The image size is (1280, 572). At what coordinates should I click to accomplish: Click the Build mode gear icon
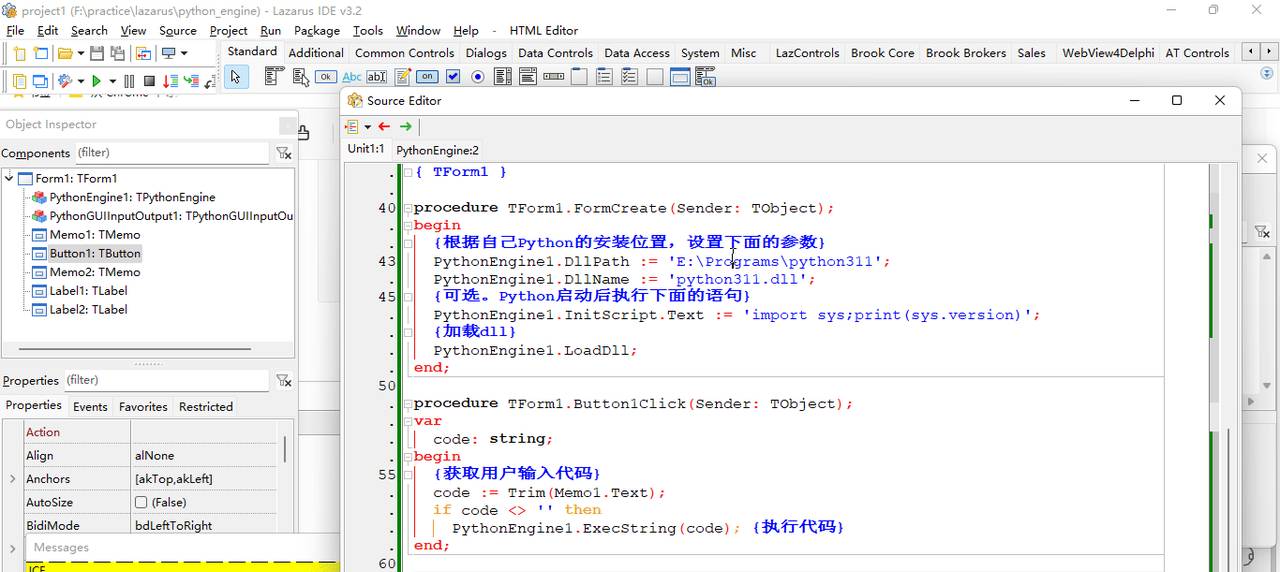[65, 81]
